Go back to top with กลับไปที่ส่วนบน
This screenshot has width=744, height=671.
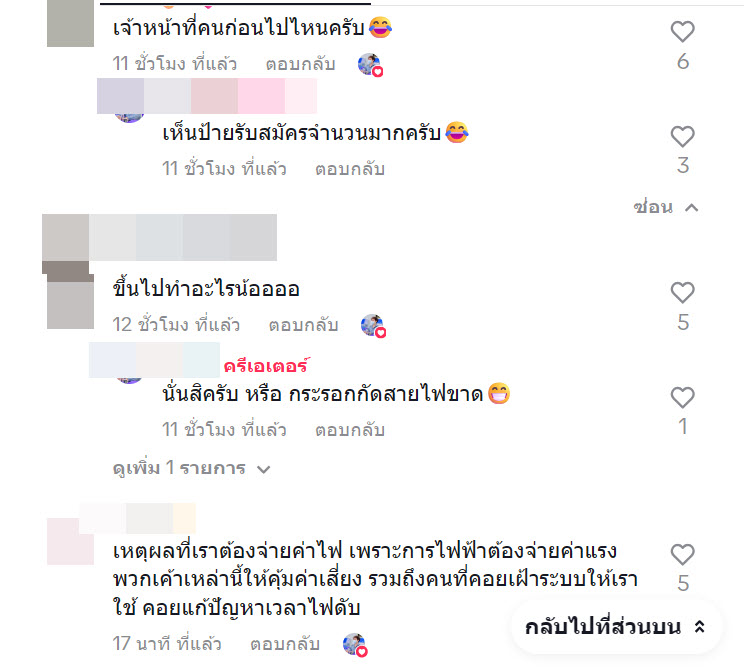pyautogui.click(x=616, y=627)
